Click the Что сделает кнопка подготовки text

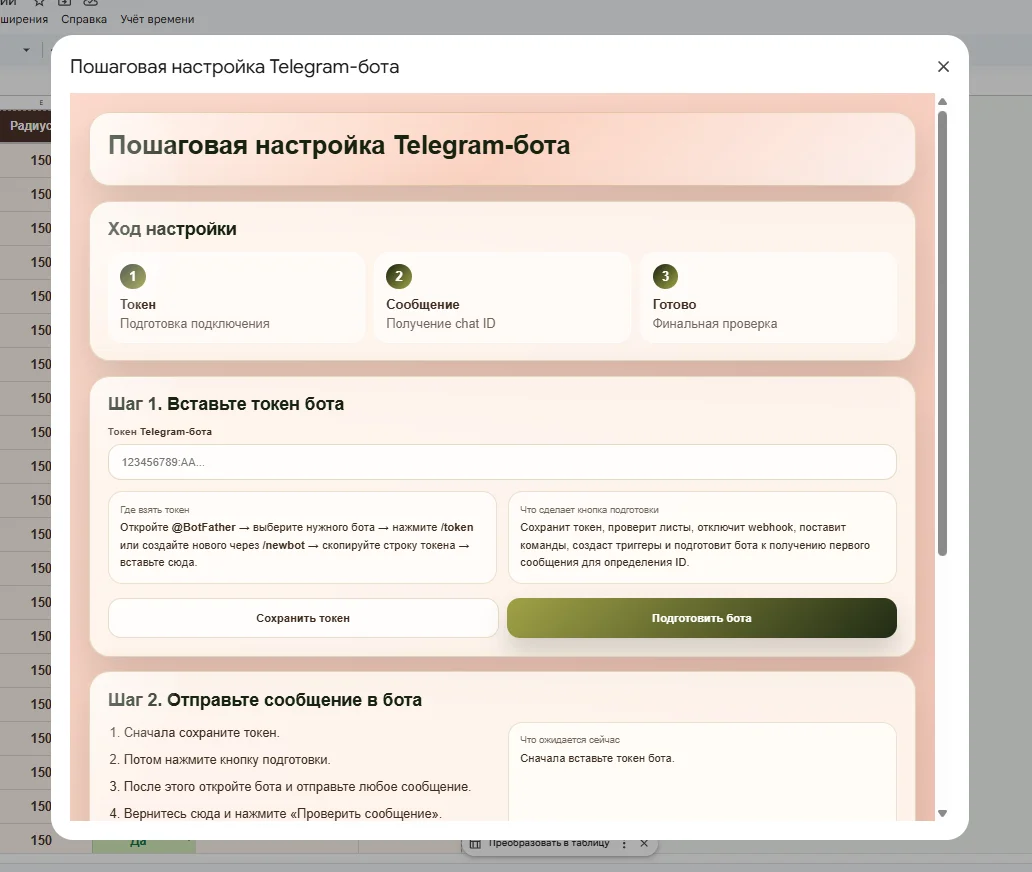(589, 510)
